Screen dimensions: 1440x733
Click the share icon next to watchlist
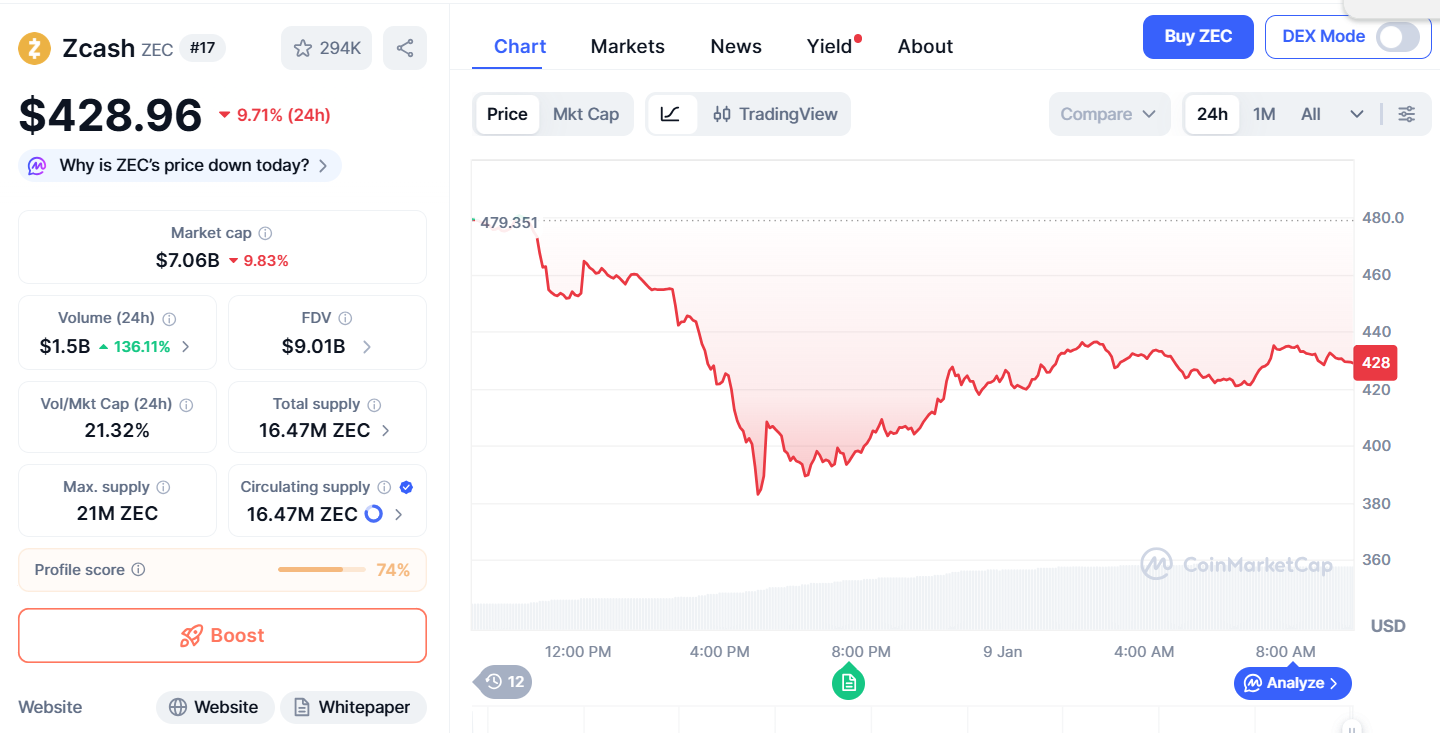pos(405,48)
